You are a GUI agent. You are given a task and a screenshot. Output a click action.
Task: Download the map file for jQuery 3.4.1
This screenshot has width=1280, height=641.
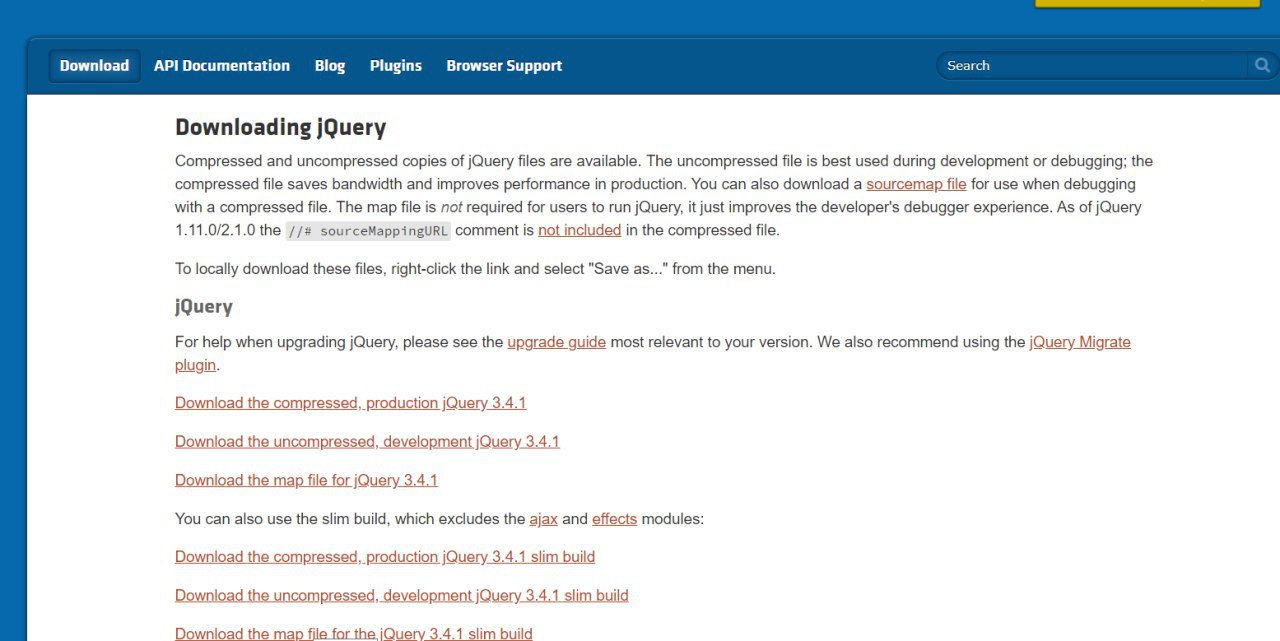coord(306,480)
